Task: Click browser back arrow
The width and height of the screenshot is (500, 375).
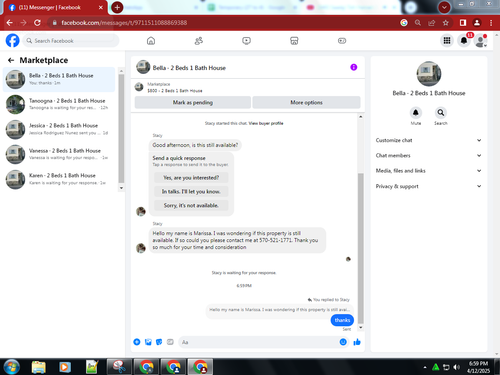Action: (x=9, y=23)
